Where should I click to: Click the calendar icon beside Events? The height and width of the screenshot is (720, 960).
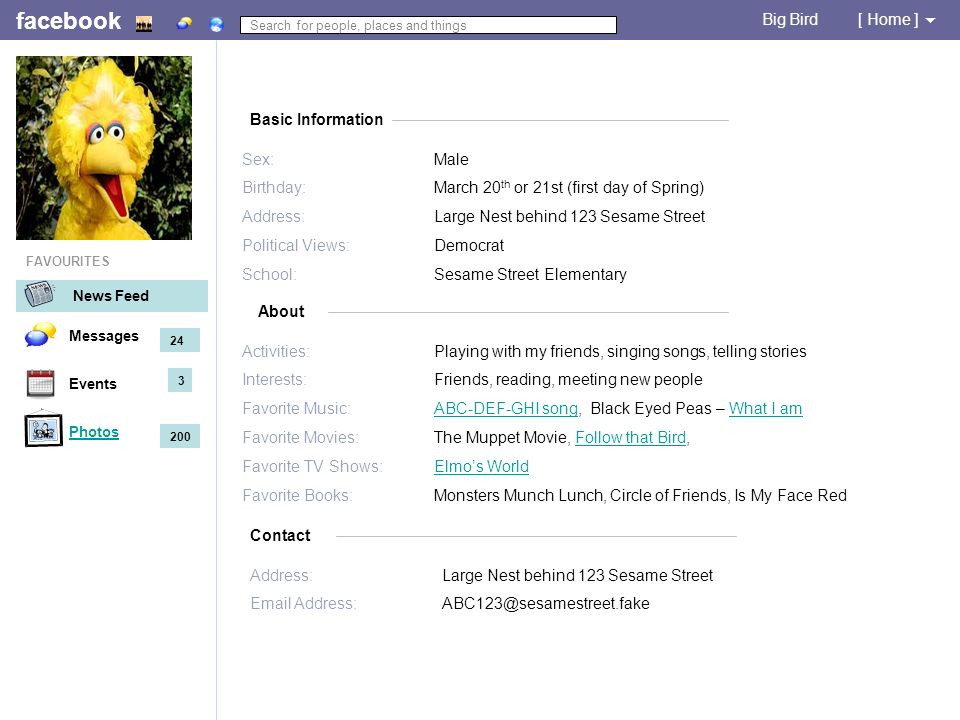[x=40, y=384]
